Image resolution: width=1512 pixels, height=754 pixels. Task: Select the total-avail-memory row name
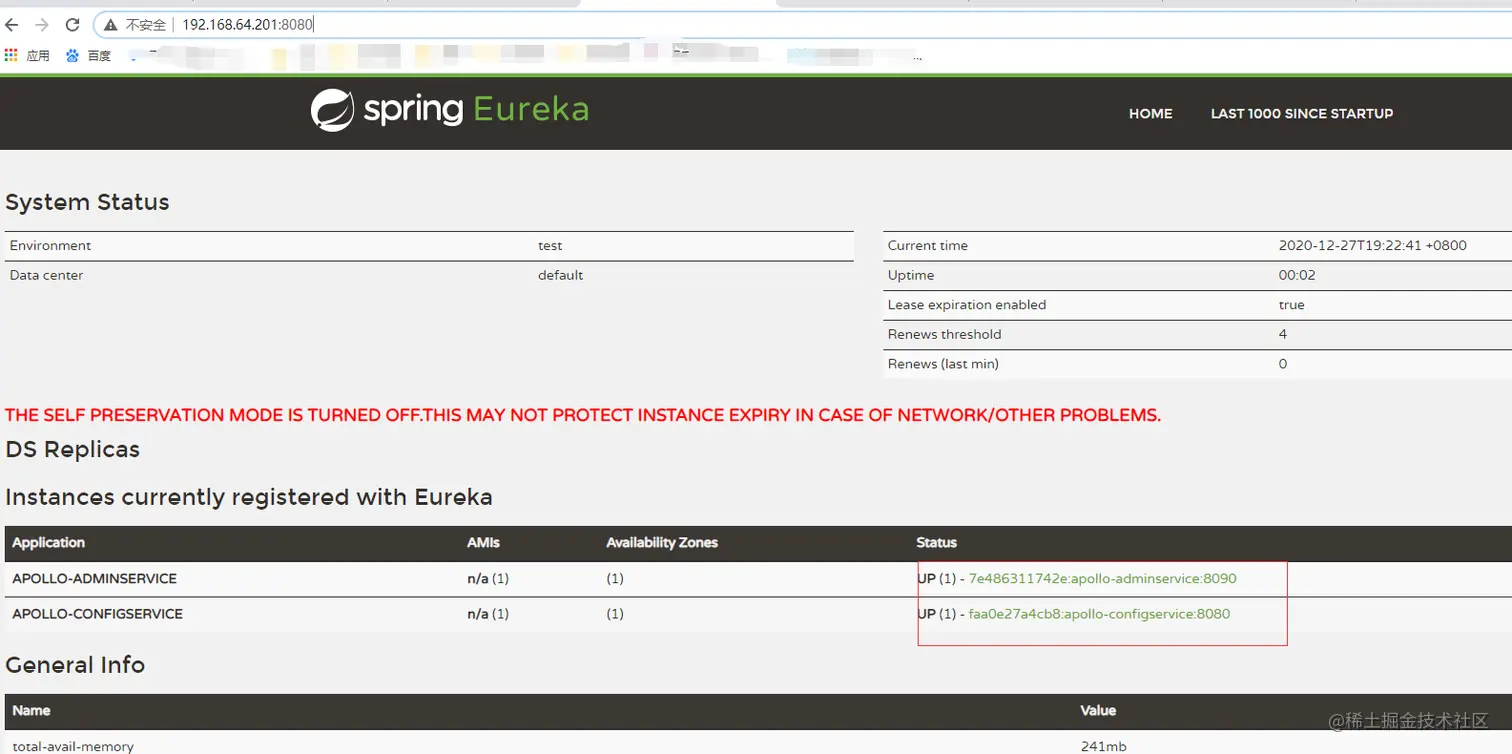73,746
